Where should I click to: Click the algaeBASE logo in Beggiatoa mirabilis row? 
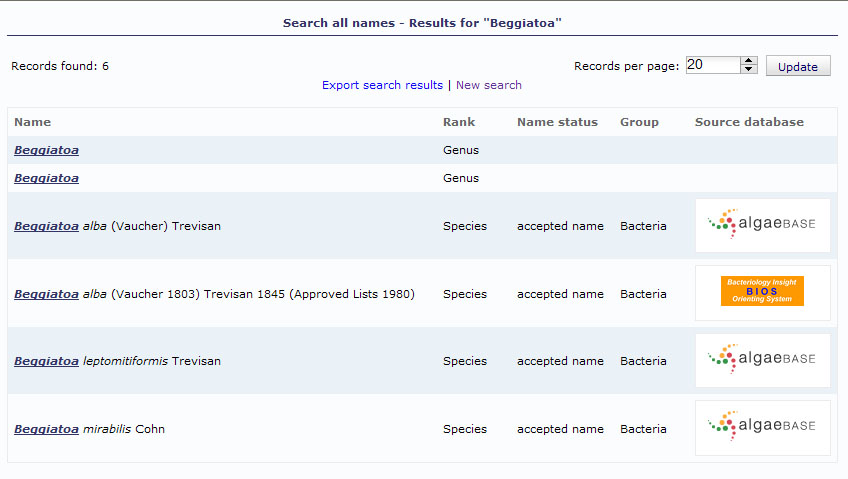point(763,428)
